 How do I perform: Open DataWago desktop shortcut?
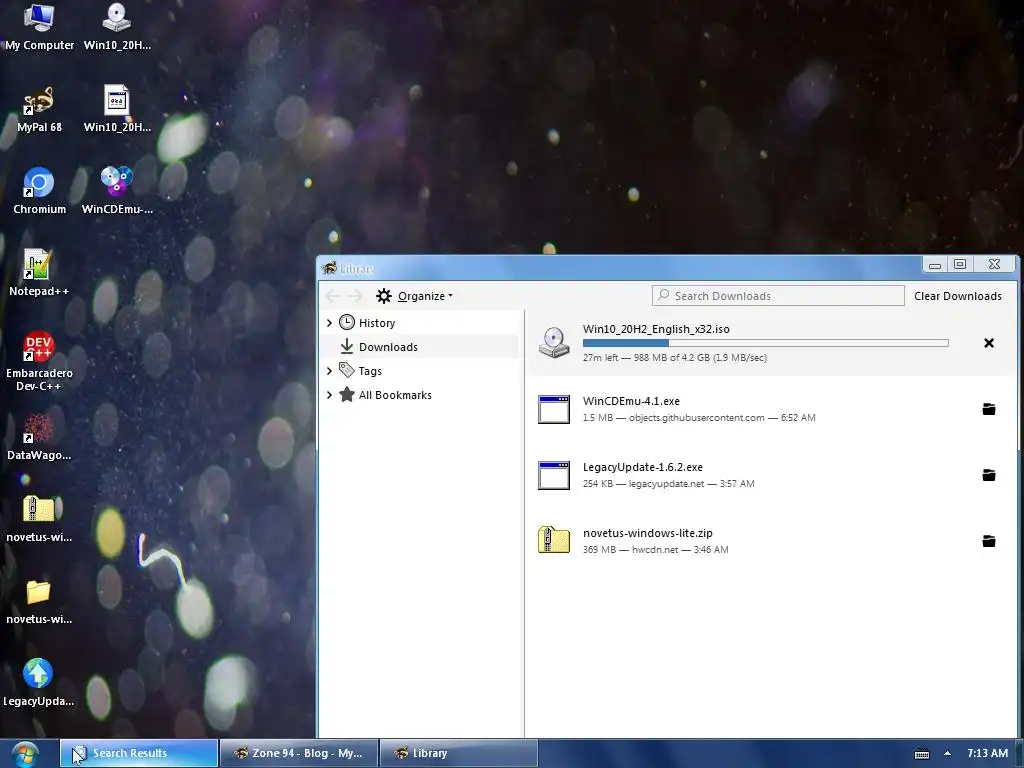(39, 437)
